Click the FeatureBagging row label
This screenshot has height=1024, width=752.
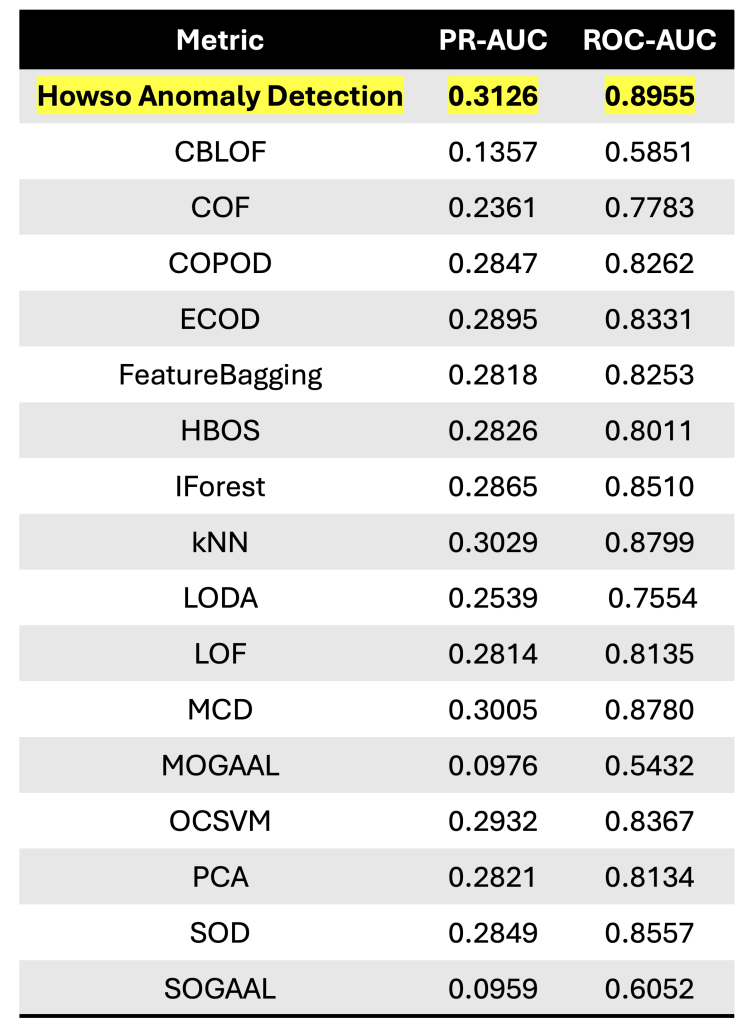[220, 376]
